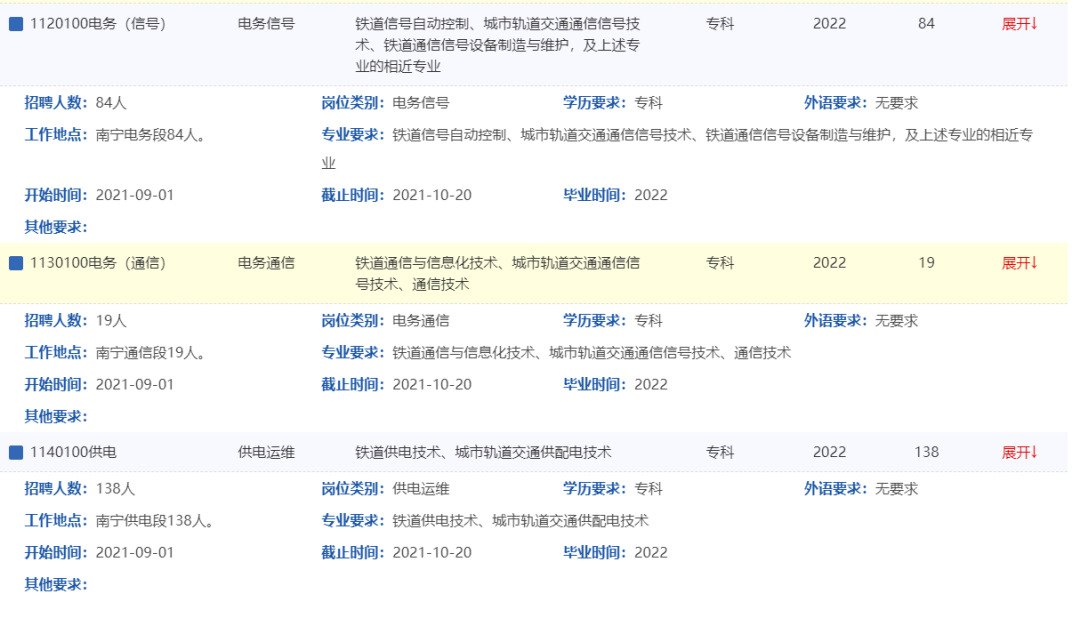
Task: Click the work location 南宁供电段138人。
Action: [155, 520]
